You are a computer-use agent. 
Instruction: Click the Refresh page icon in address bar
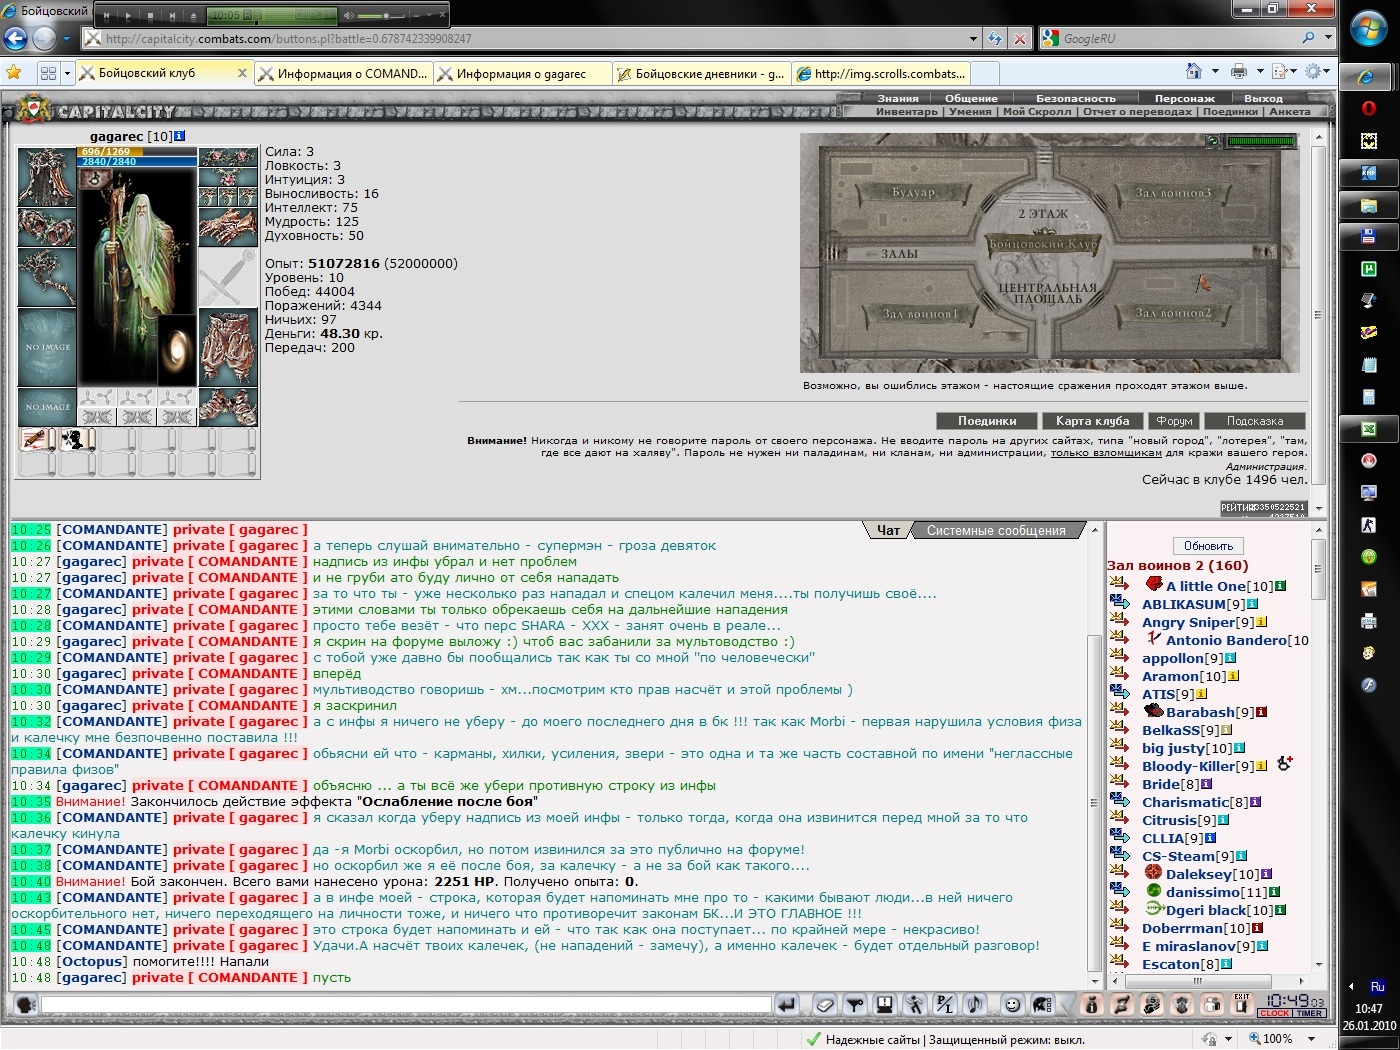[995, 39]
